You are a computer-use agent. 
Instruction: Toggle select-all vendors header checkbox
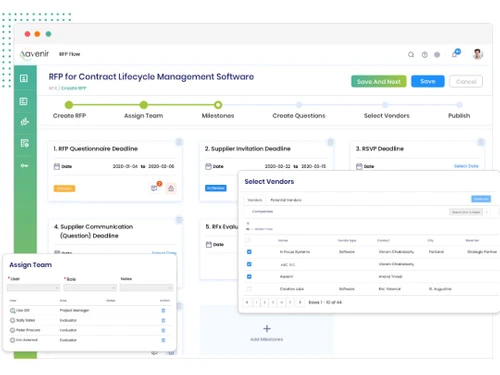pos(248,240)
